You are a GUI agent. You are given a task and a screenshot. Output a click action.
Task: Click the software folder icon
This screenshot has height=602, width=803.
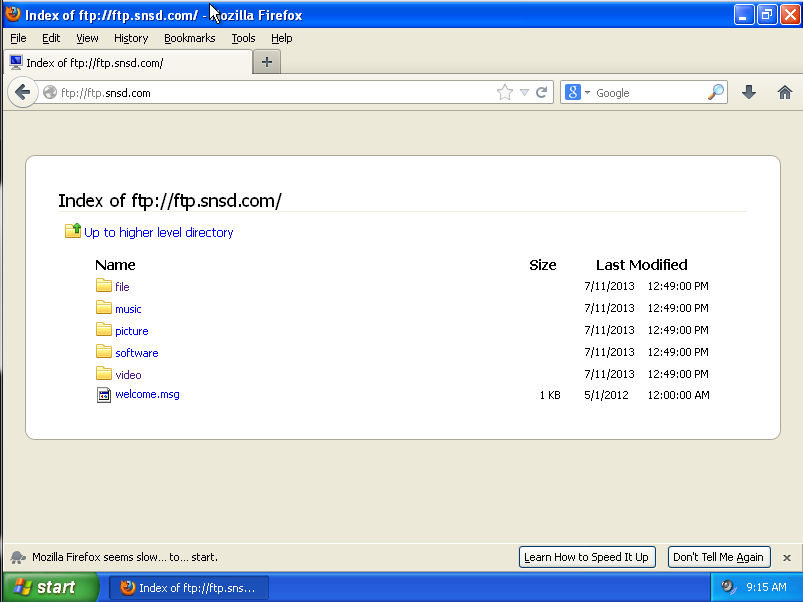(103, 351)
